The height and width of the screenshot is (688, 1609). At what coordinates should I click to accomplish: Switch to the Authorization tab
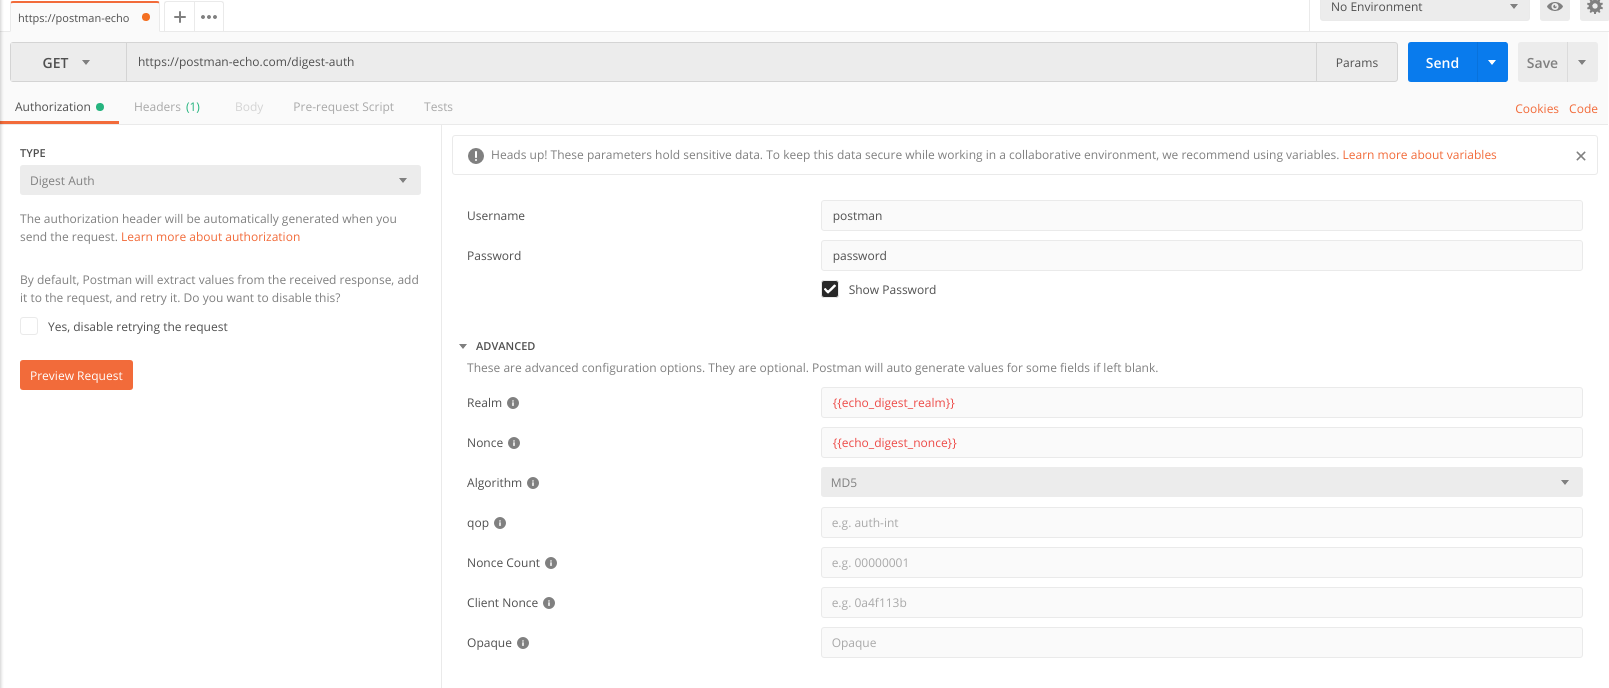click(x=59, y=107)
